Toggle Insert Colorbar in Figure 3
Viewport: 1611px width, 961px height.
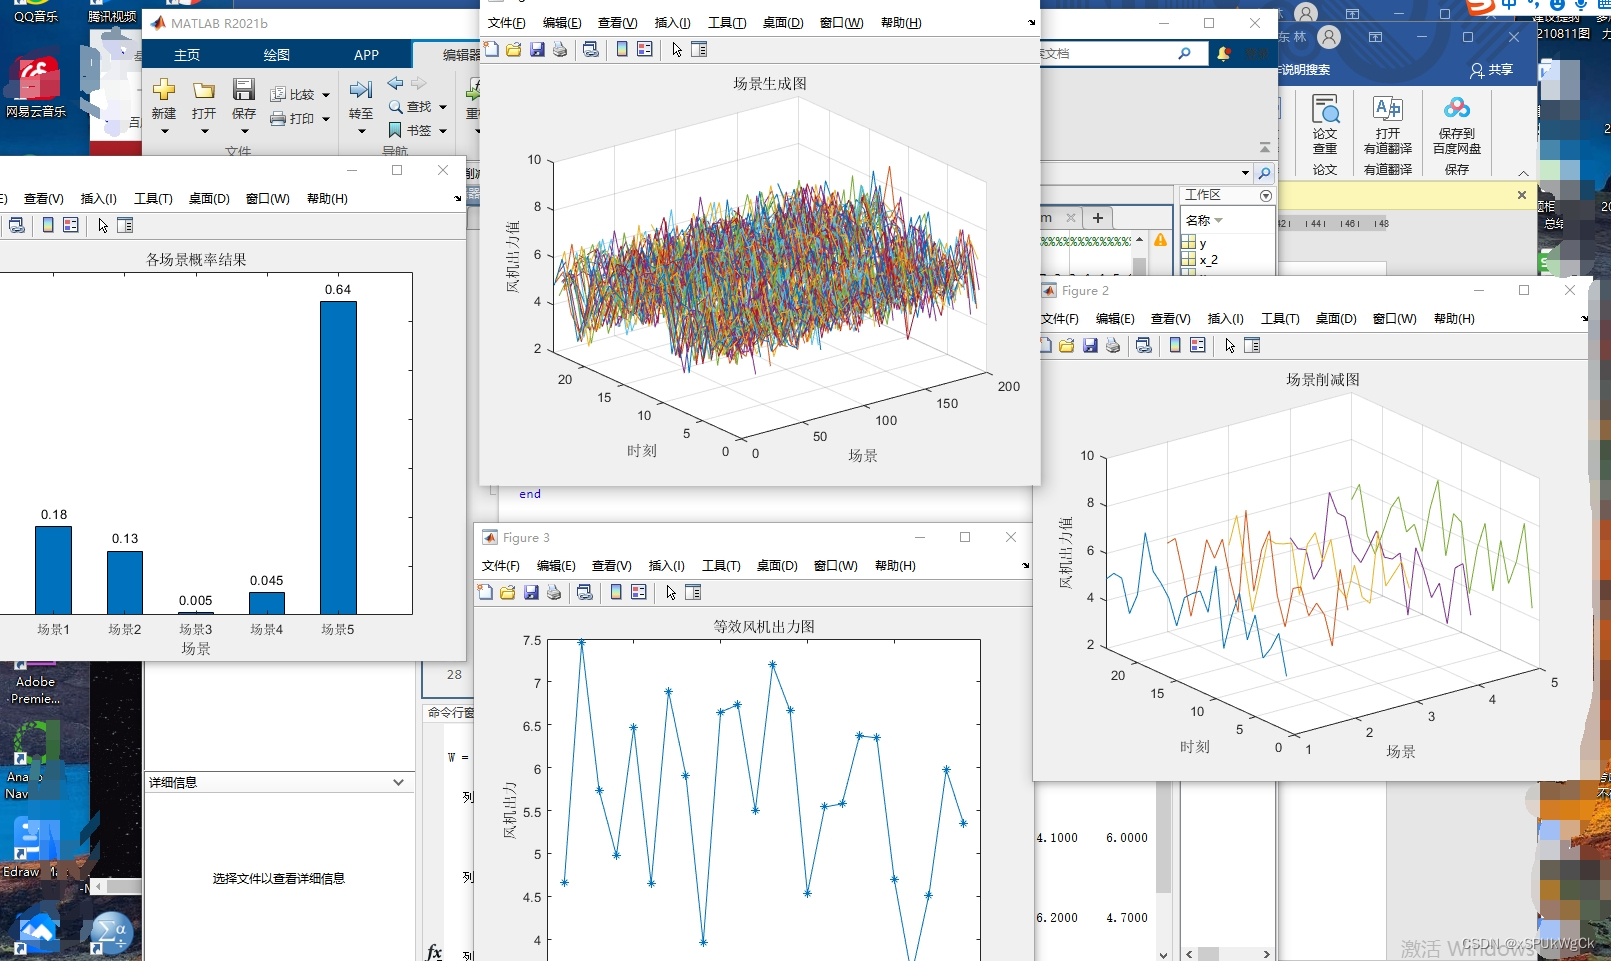(616, 592)
